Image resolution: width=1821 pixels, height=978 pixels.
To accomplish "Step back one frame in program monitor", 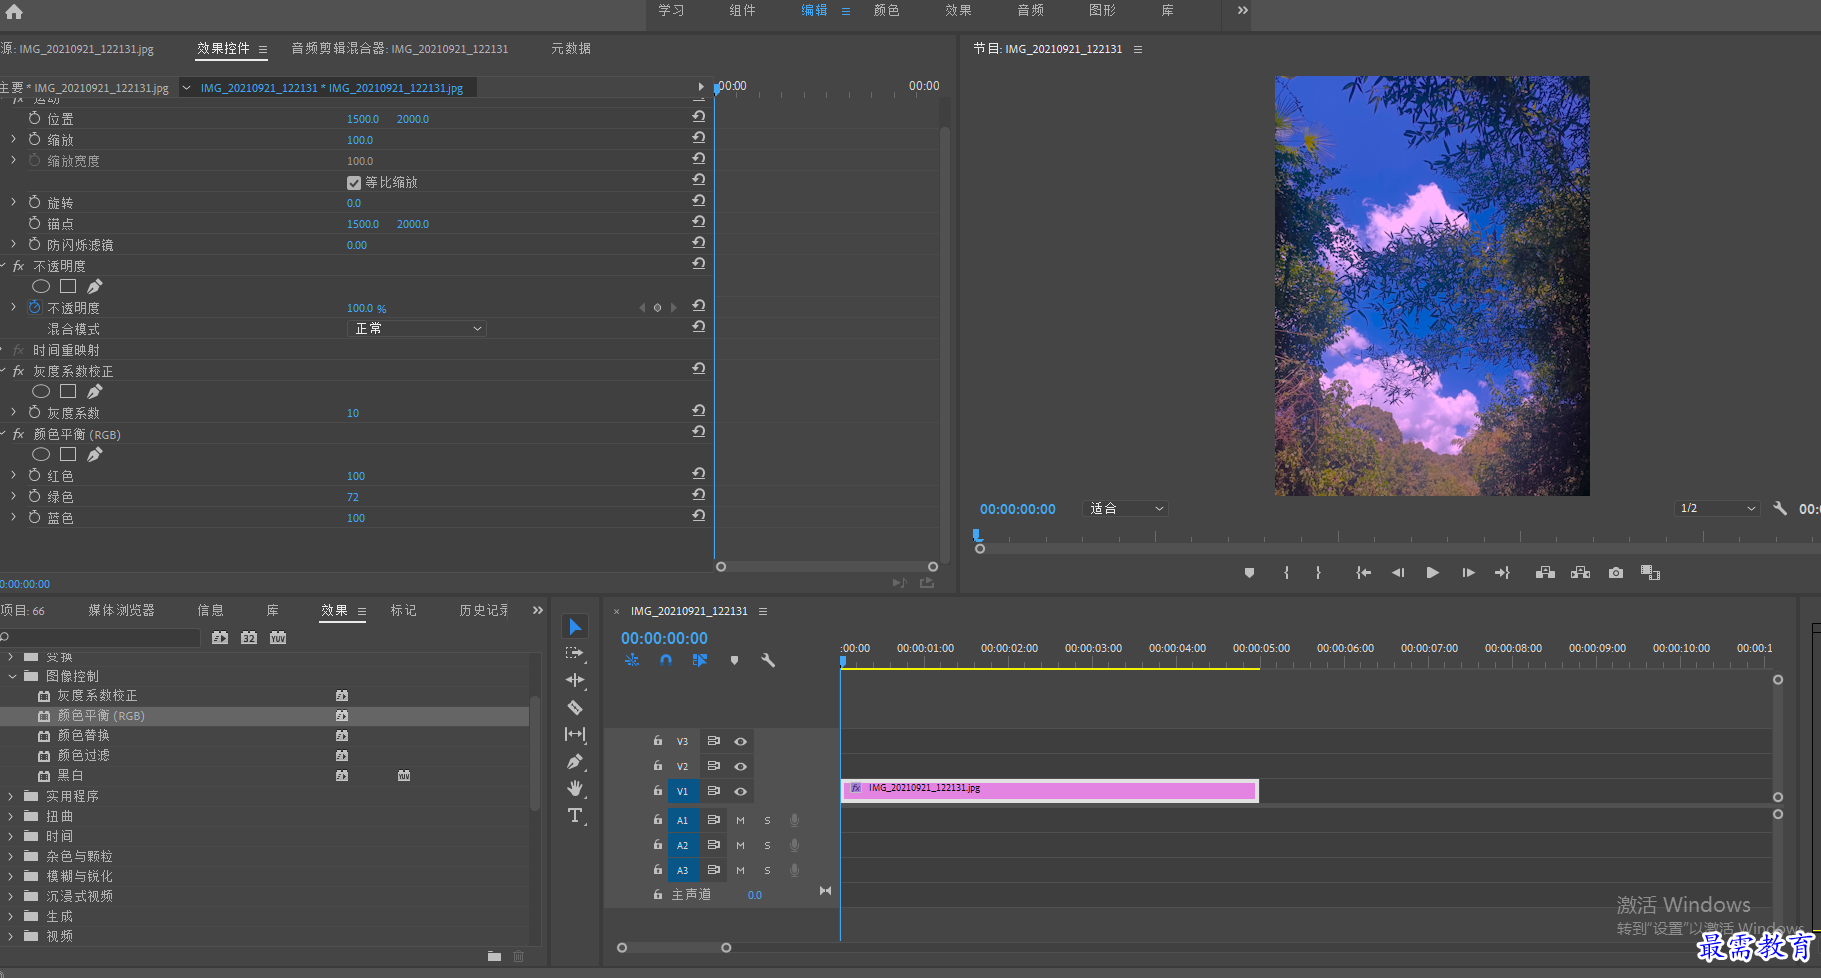I will point(1398,573).
